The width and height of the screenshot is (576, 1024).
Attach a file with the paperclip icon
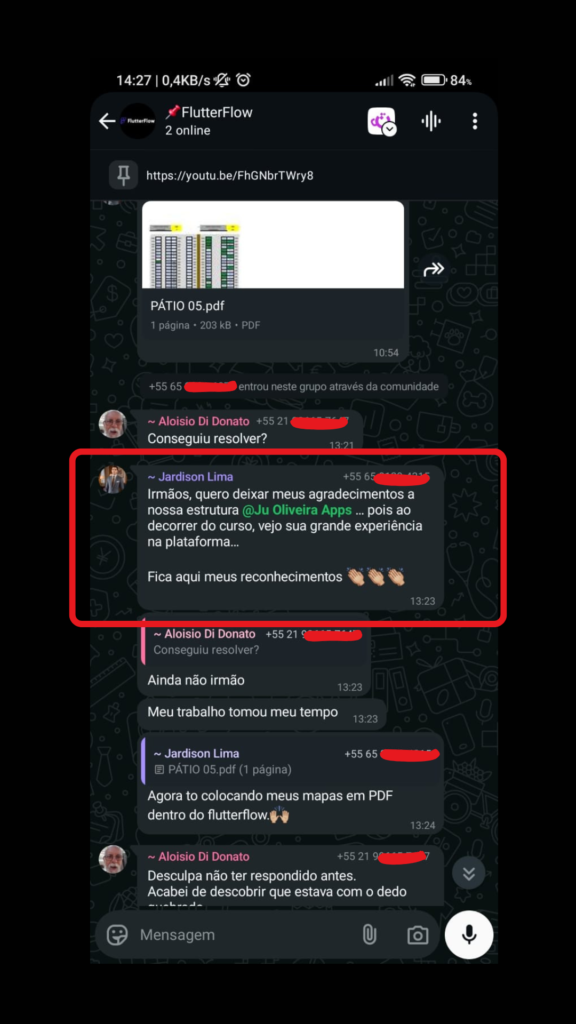[369, 935]
